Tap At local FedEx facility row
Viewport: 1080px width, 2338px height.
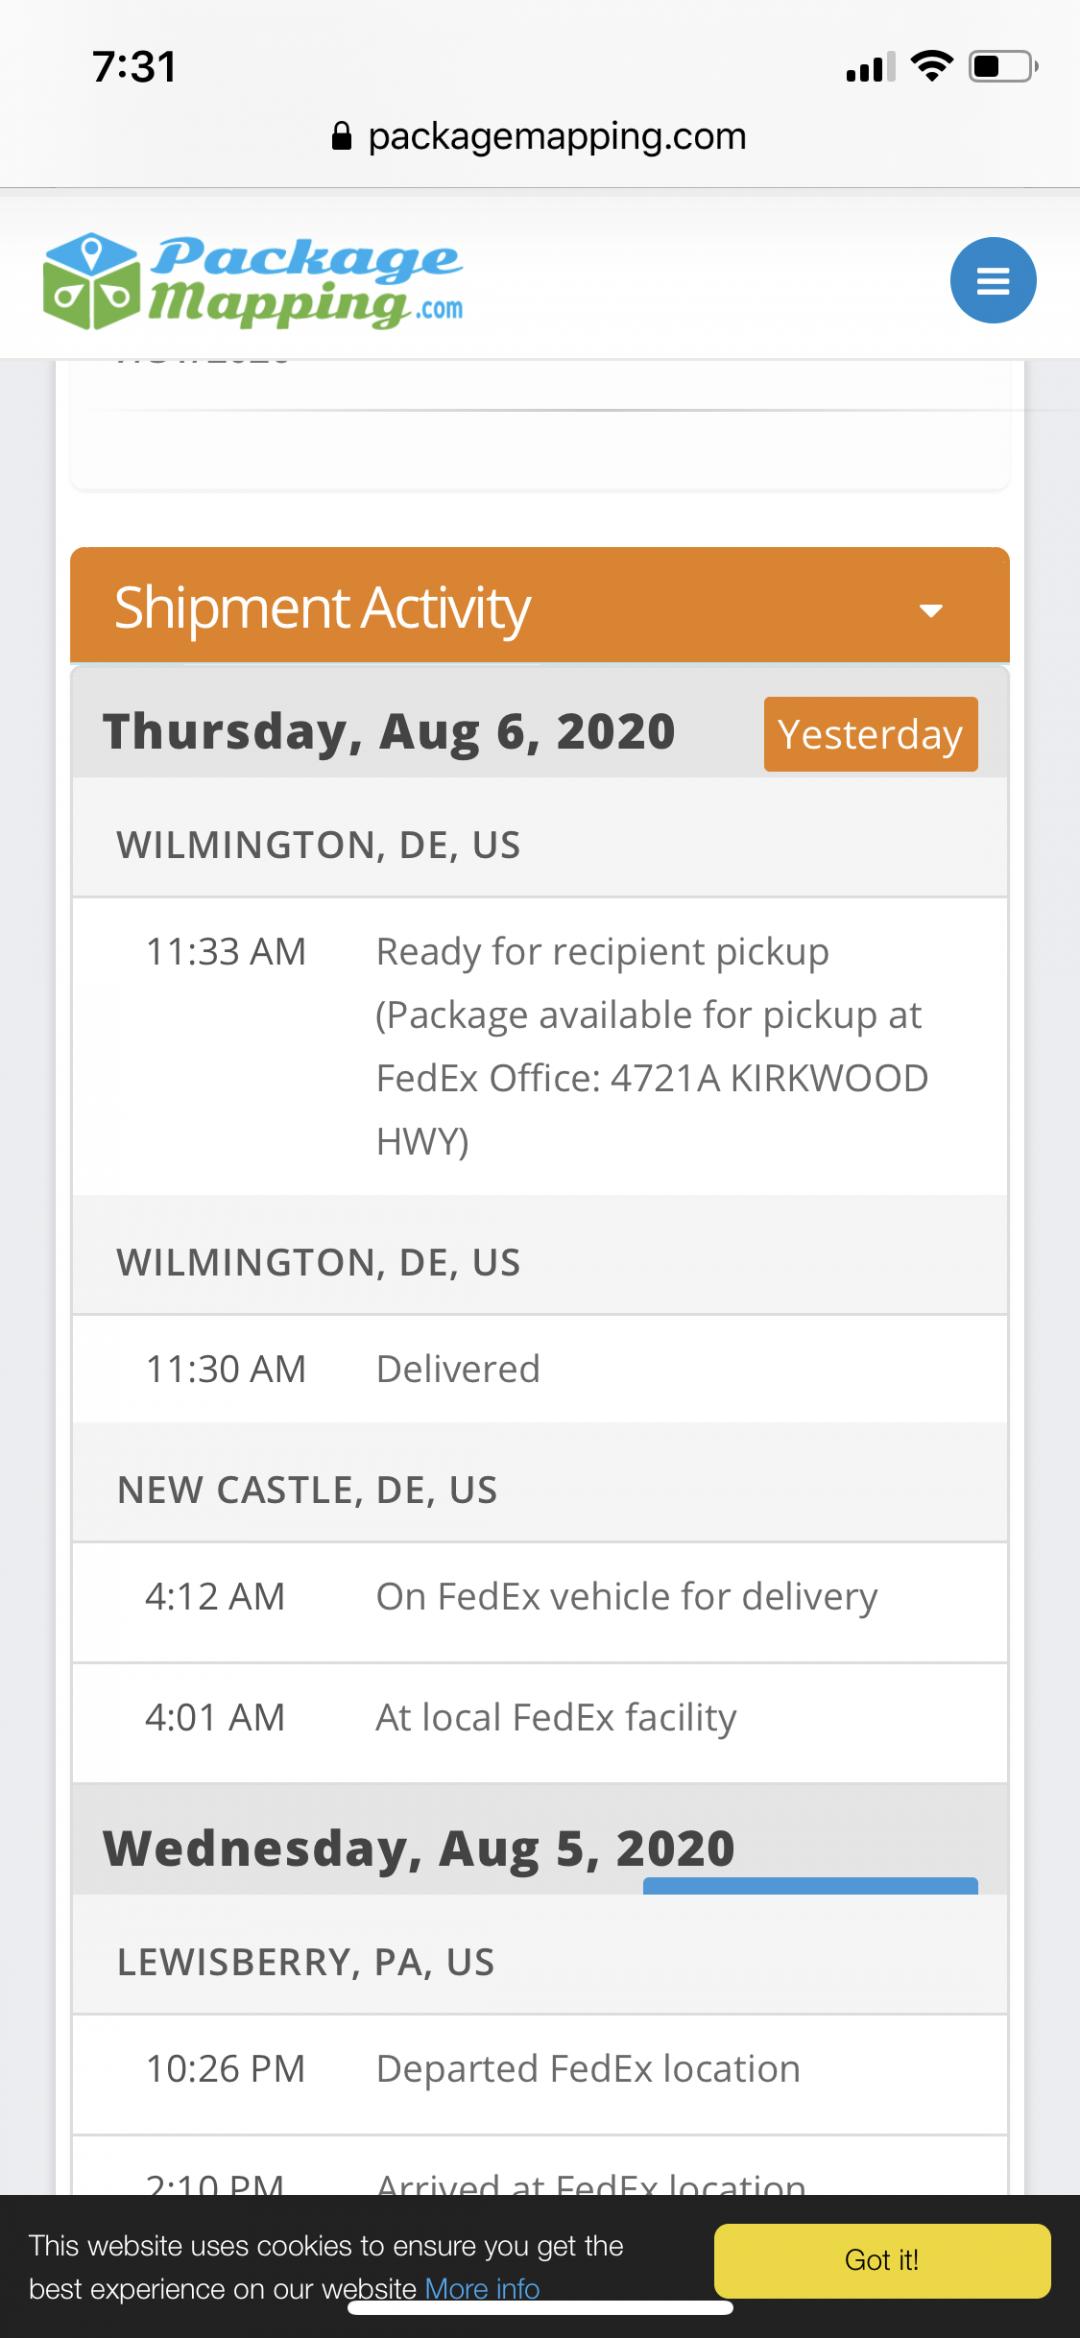(x=556, y=1718)
